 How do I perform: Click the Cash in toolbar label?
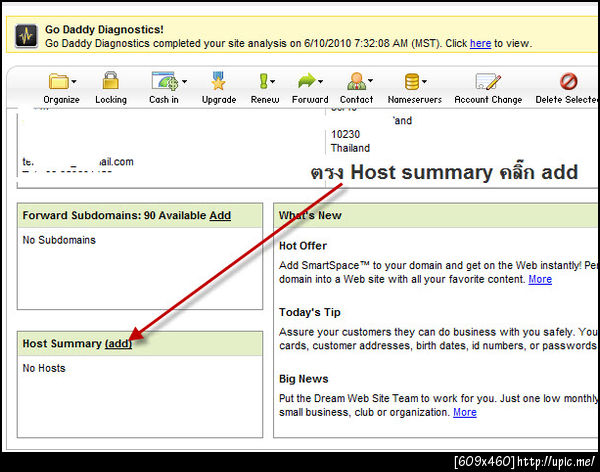pyautogui.click(x=164, y=100)
